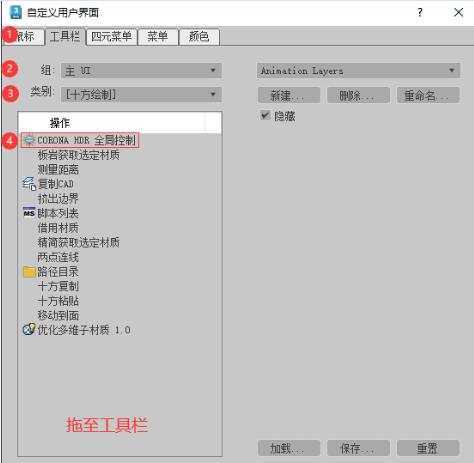Select the 借用材质 action
474x463 pixels.
(58, 228)
